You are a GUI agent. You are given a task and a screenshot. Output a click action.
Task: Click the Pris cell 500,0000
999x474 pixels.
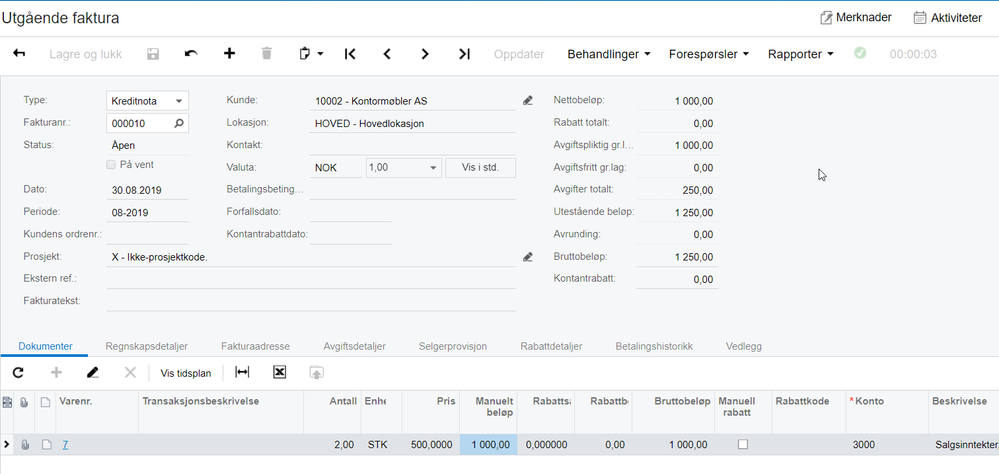pos(431,445)
